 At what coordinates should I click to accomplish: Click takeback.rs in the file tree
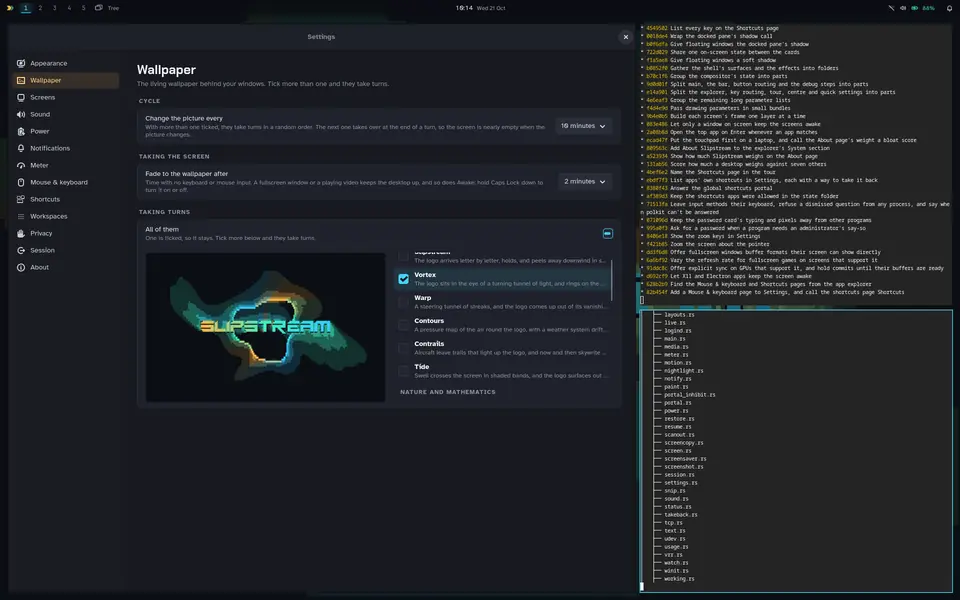coord(681,515)
